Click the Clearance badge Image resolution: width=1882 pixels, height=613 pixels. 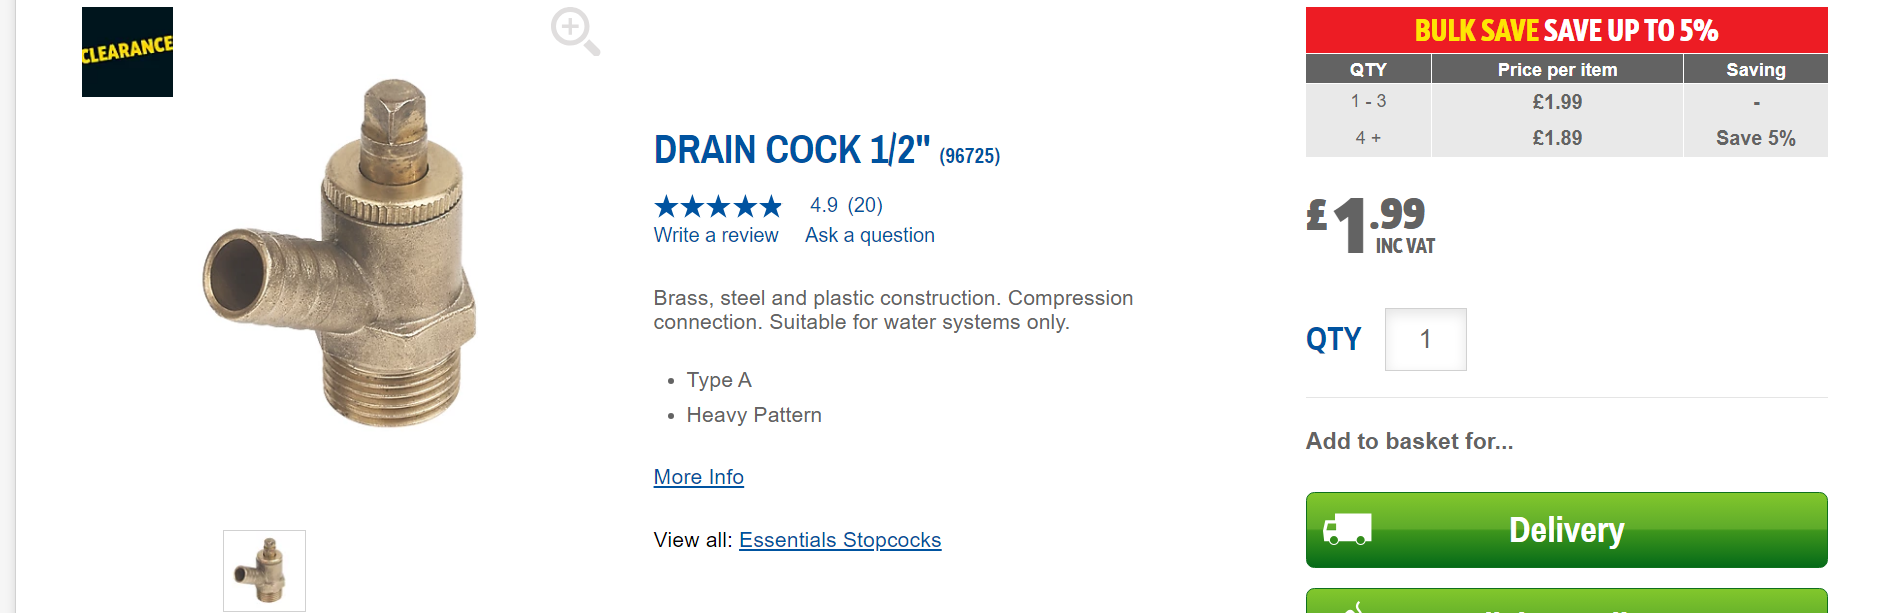127,52
